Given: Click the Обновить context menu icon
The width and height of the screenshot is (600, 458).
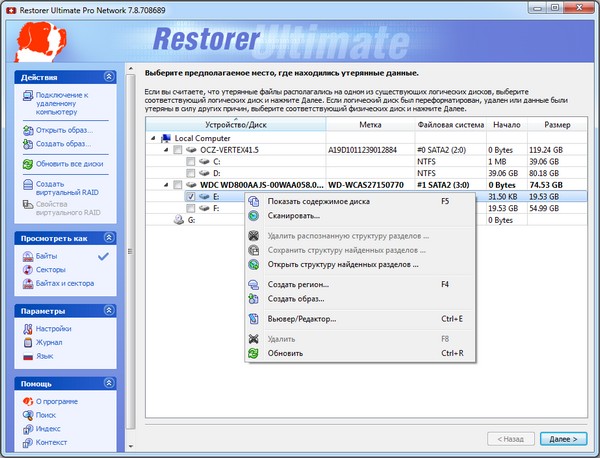Looking at the screenshot, I should [x=253, y=353].
